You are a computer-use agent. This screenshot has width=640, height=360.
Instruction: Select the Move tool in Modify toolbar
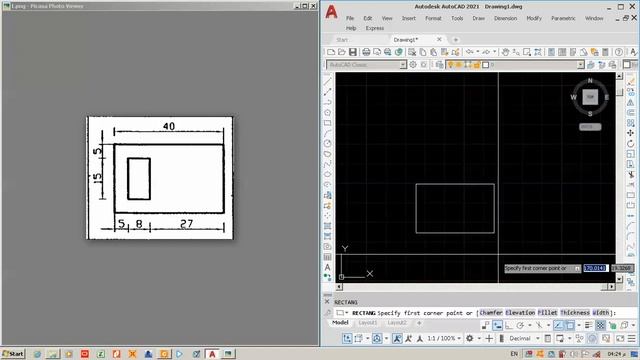(x=631, y=133)
